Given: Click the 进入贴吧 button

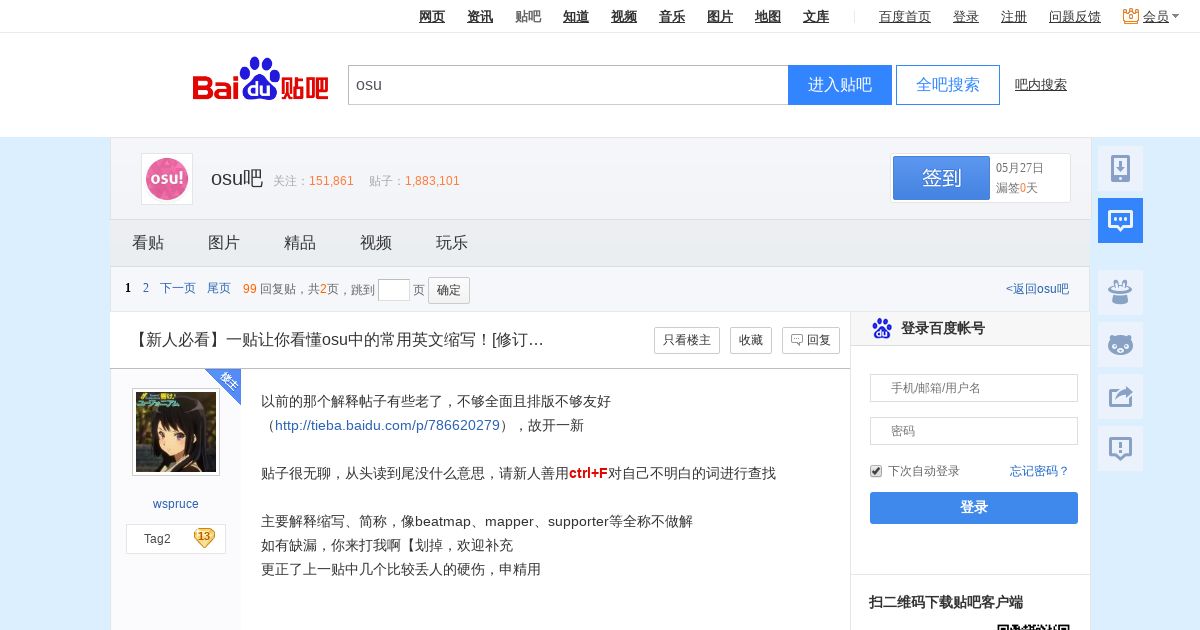Looking at the screenshot, I should tap(840, 85).
